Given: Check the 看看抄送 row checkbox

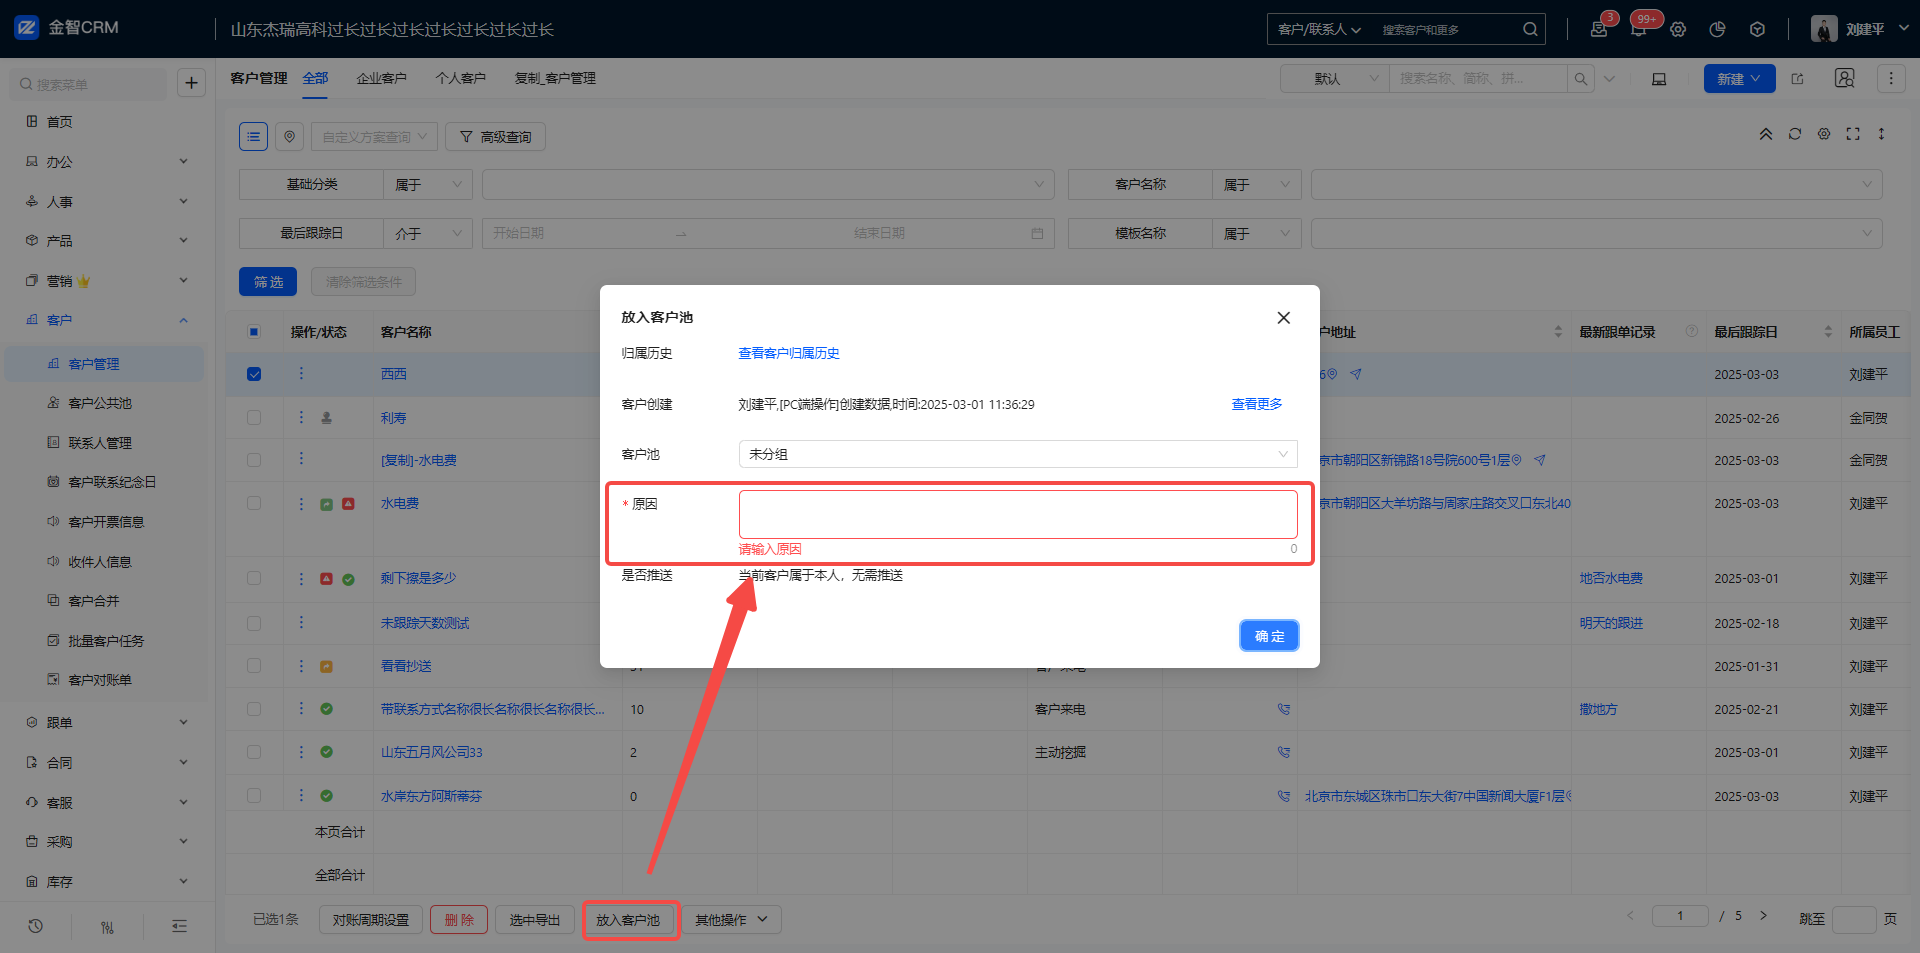Looking at the screenshot, I should tap(254, 666).
